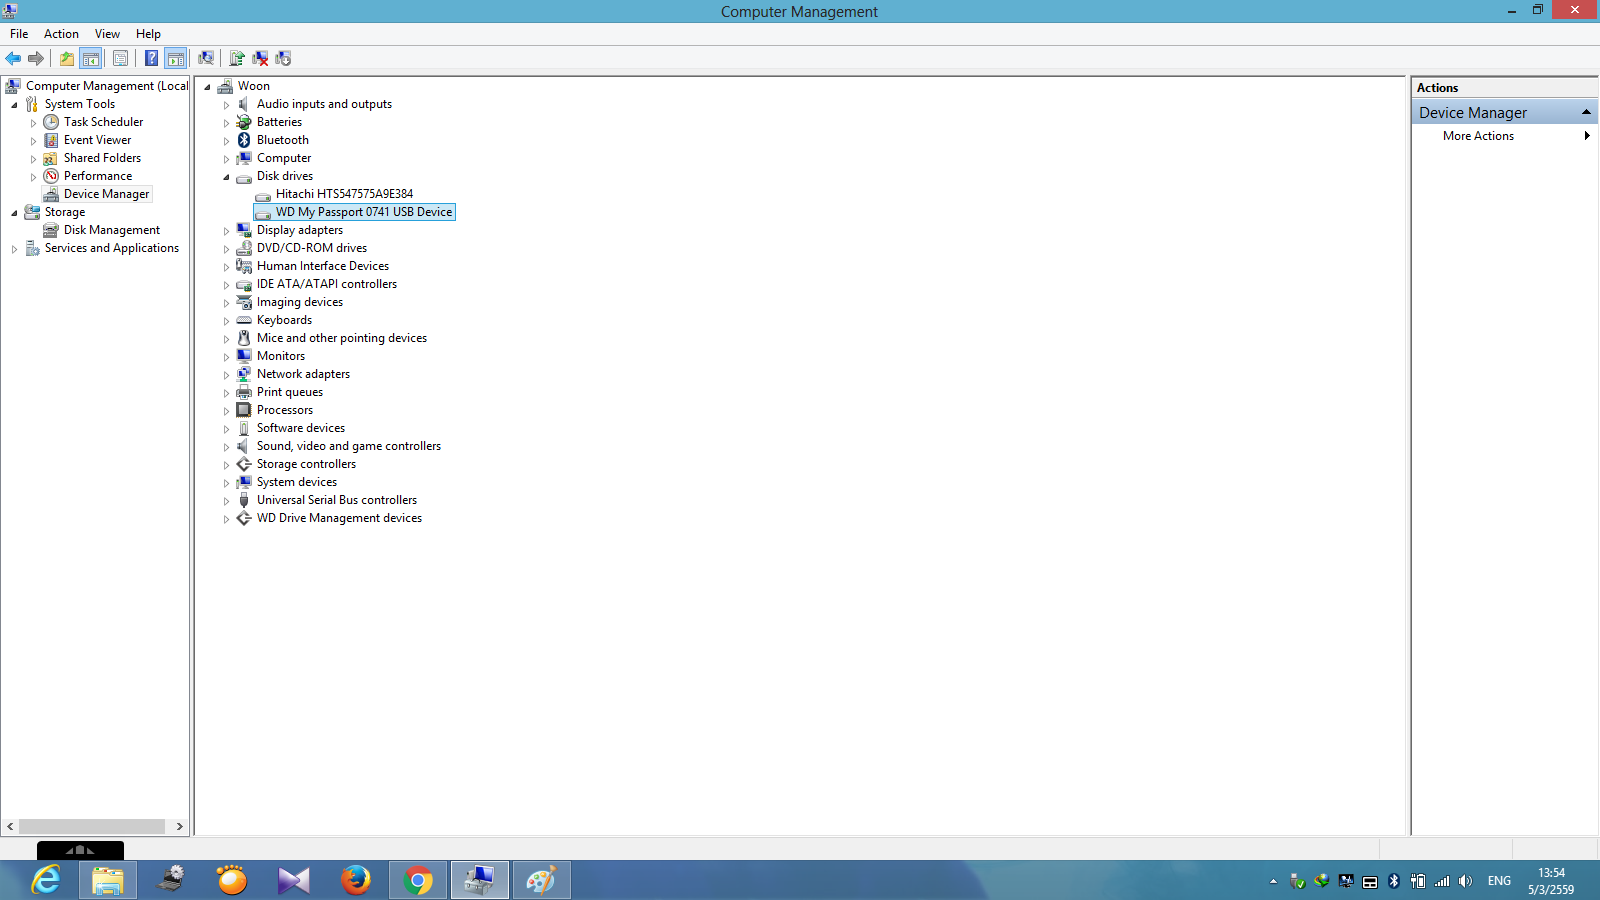Click Mice and other pointing devices icon
Viewport: 1600px width, 900px height.
(244, 338)
